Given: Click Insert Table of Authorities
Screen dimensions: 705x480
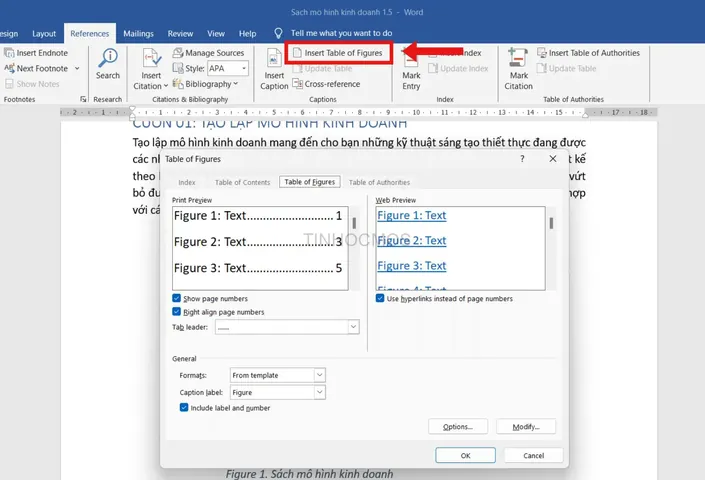Looking at the screenshot, I should [588, 53].
